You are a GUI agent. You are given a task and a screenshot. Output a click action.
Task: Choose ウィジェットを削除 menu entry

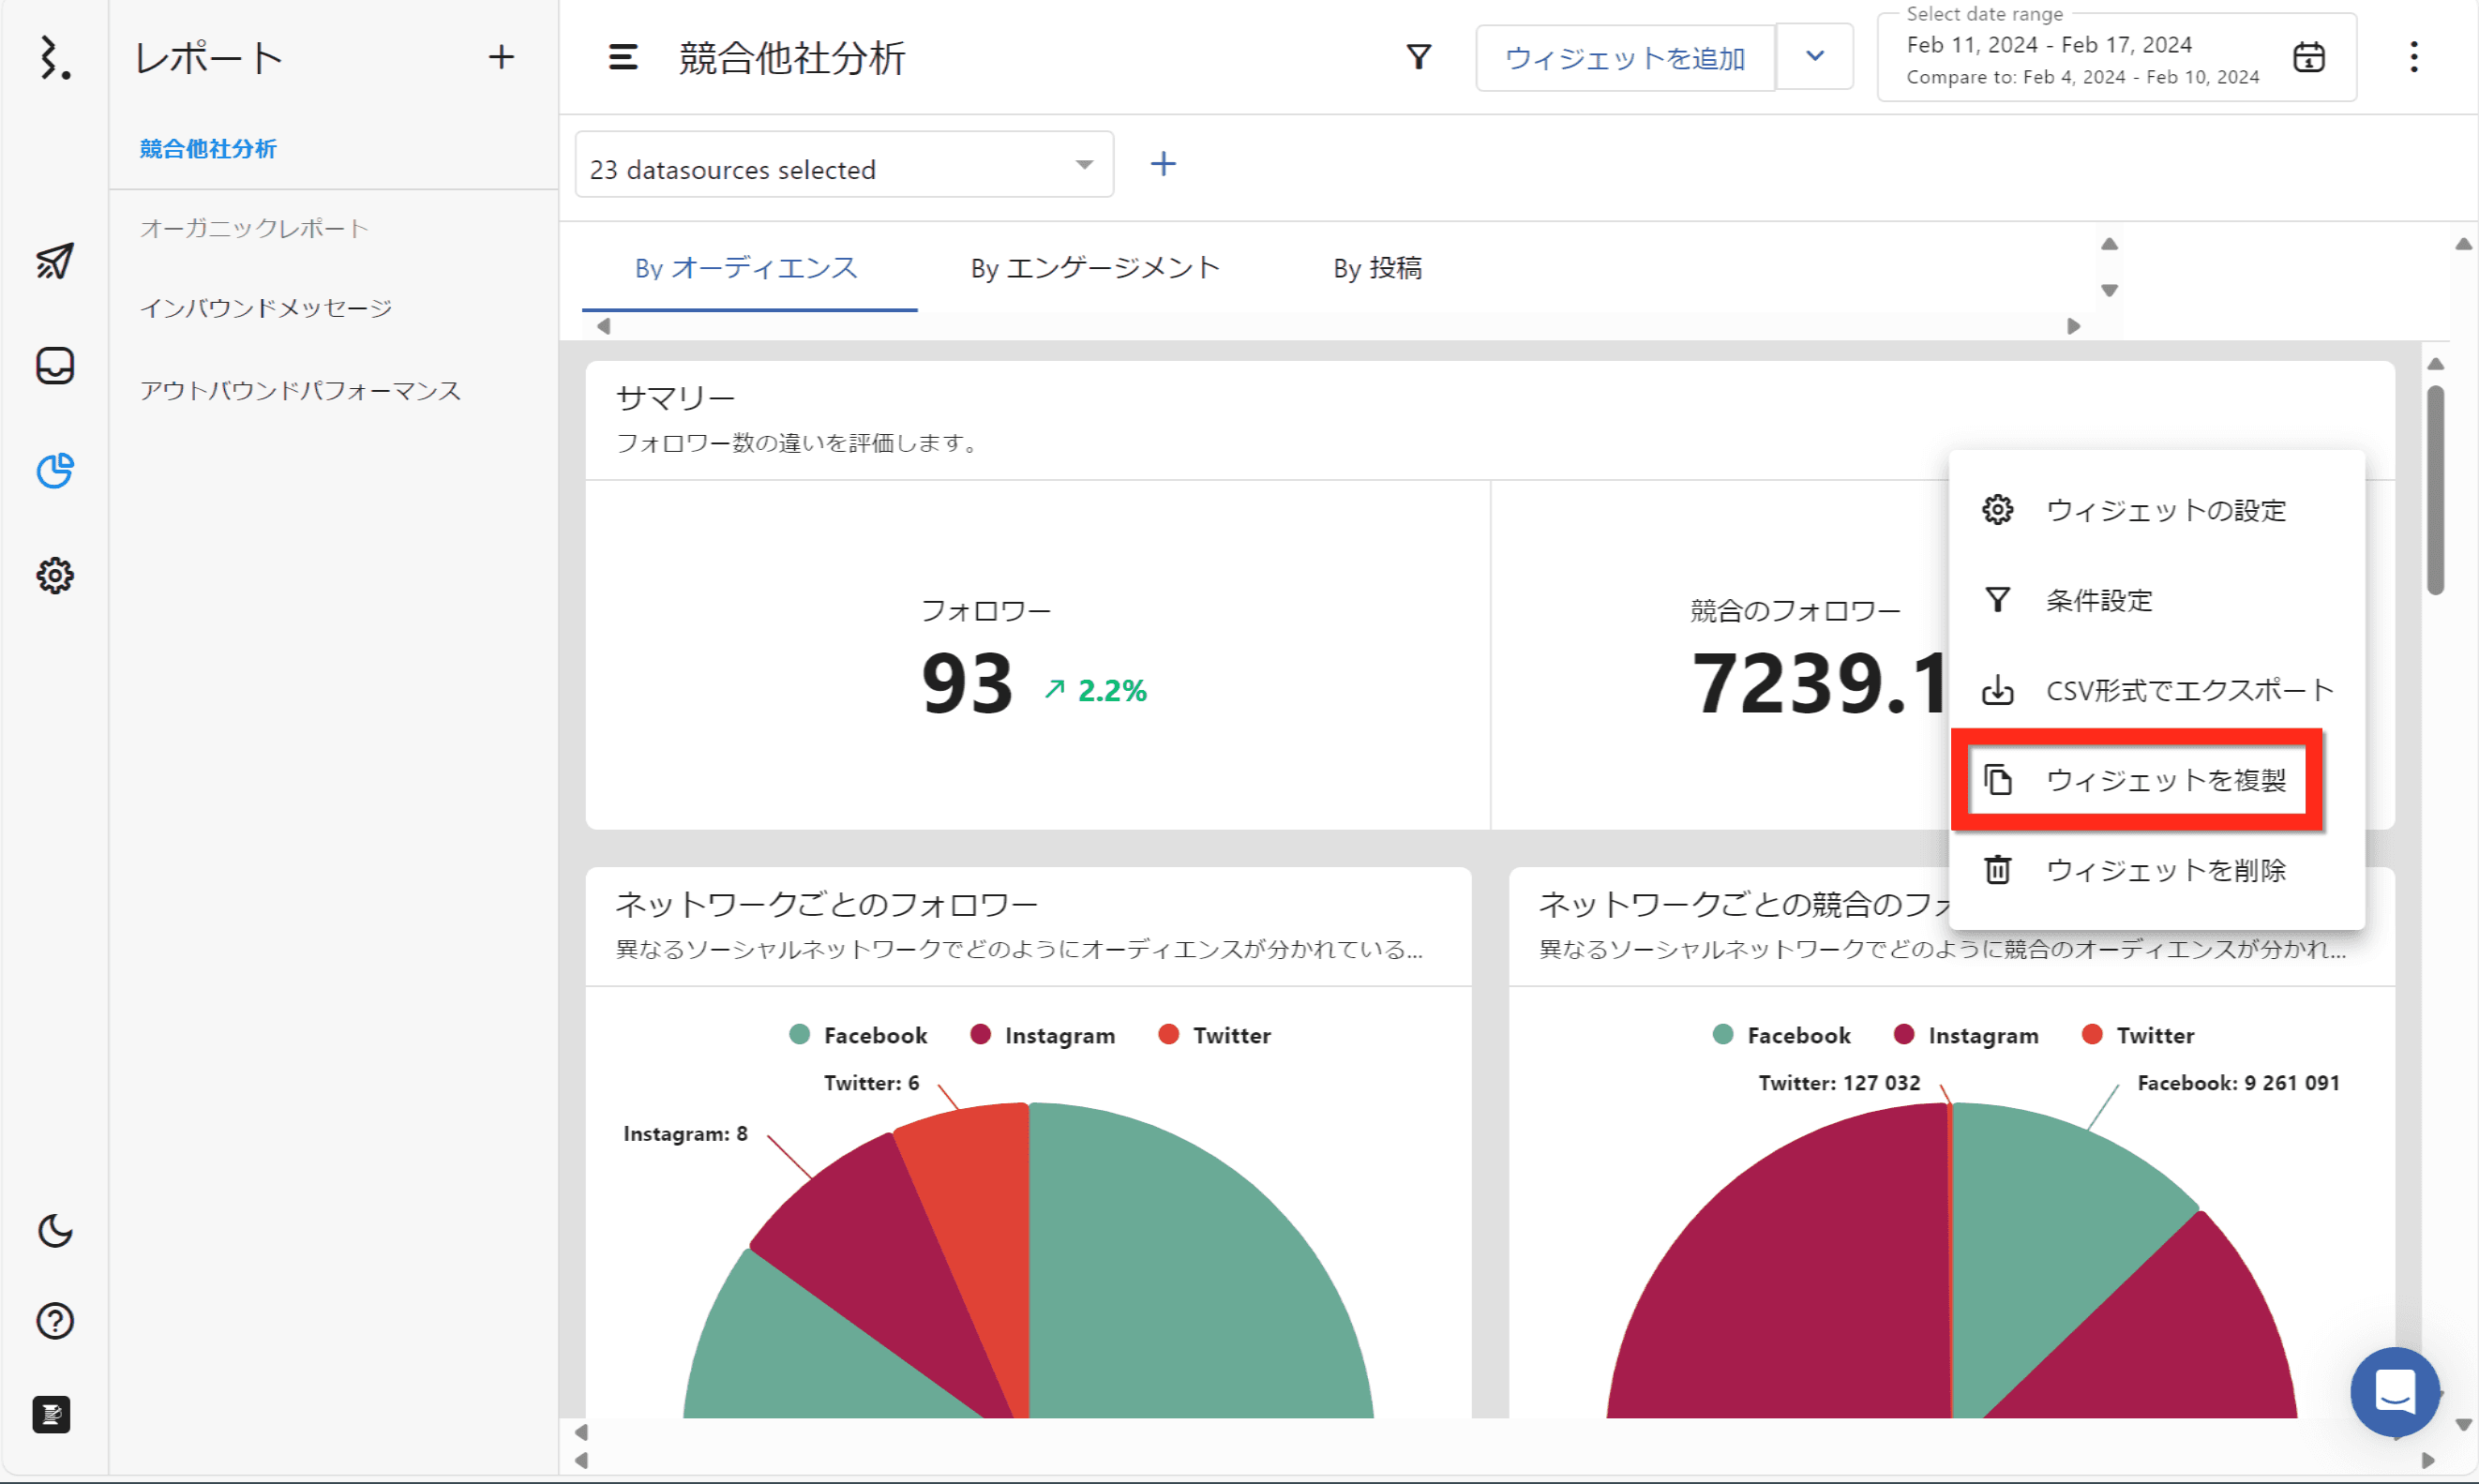2157,870
